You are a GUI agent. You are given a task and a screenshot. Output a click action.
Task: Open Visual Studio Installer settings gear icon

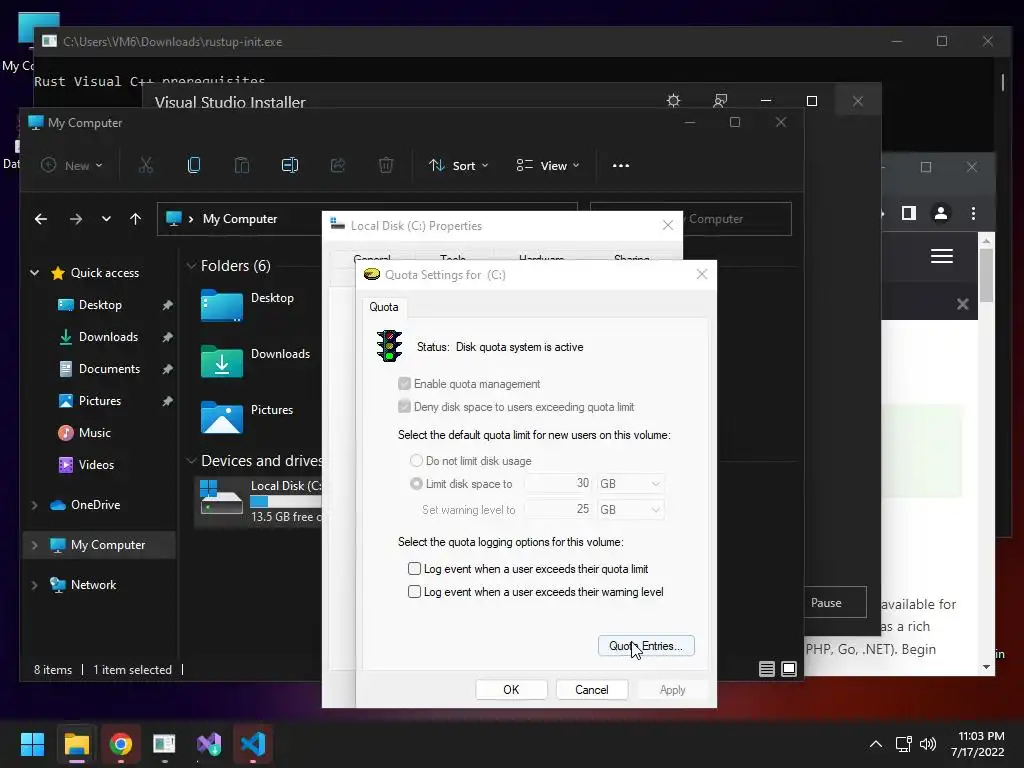coord(673,101)
